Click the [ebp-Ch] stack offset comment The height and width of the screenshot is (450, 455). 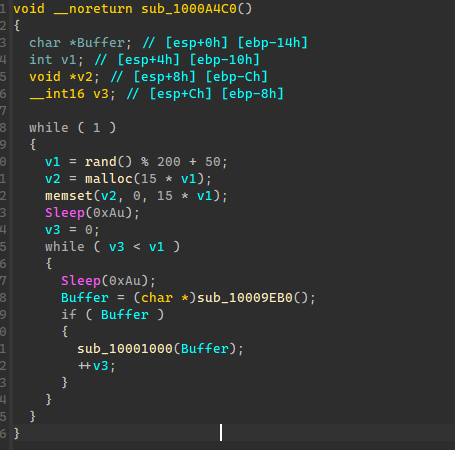[236, 77]
